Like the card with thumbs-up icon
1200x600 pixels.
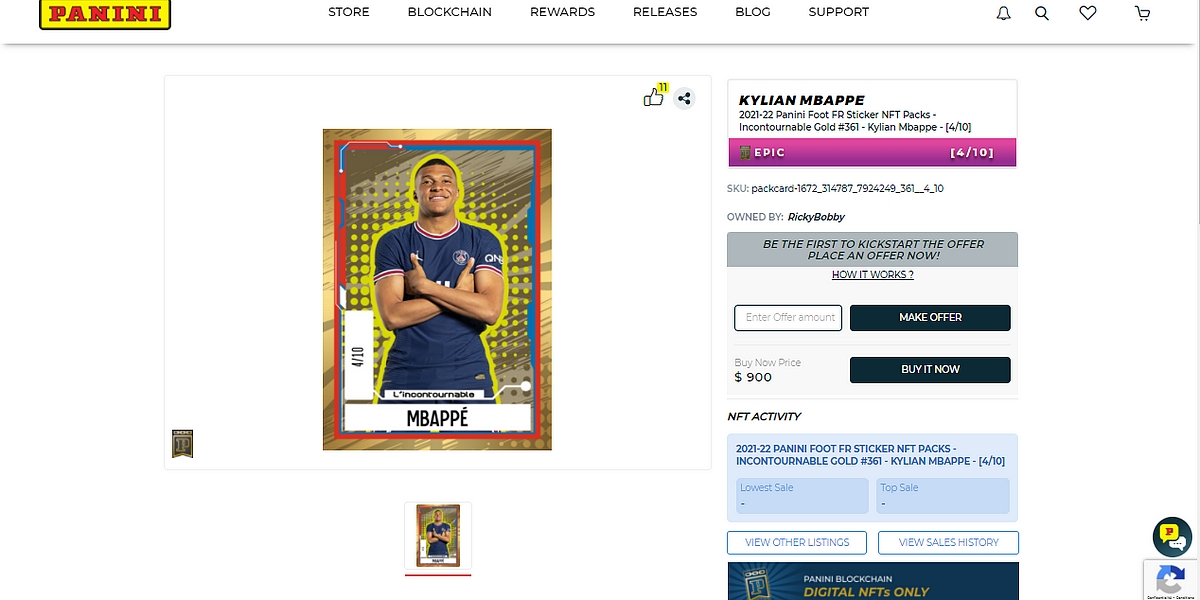pyautogui.click(x=653, y=97)
